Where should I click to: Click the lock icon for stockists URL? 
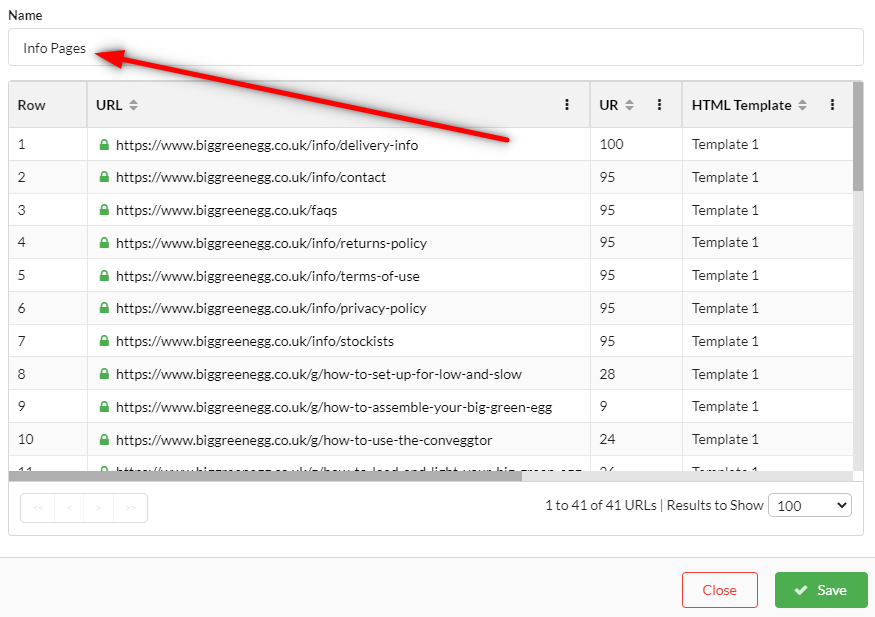click(x=104, y=341)
